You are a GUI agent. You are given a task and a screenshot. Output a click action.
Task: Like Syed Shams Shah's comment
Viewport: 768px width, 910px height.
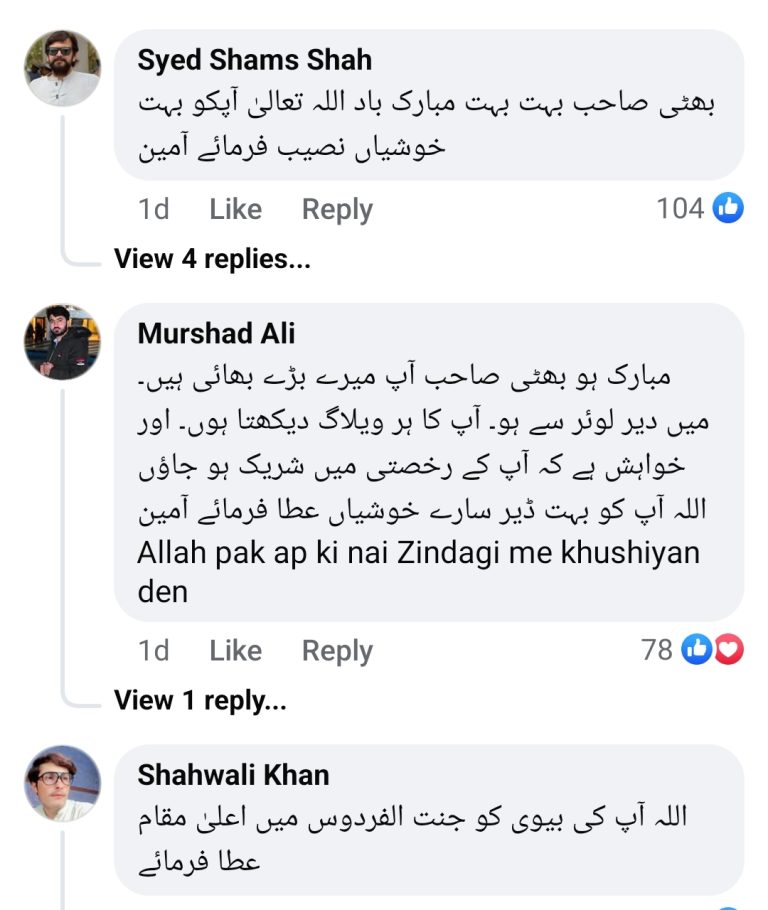coord(234,209)
